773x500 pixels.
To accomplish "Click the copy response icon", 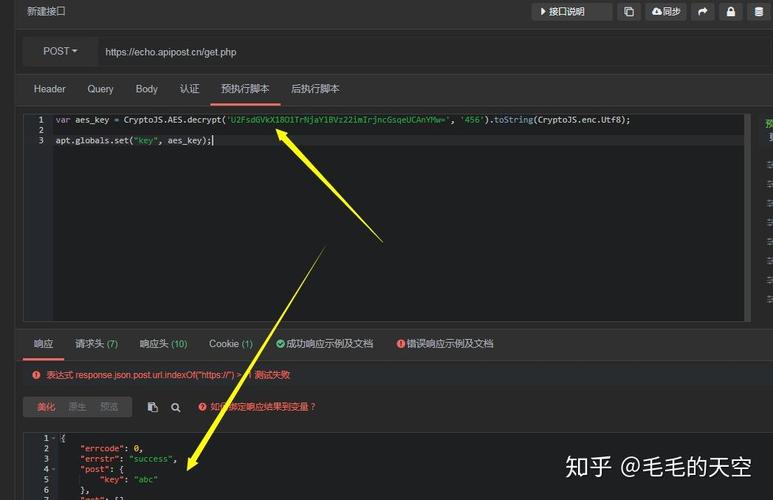I will [153, 407].
